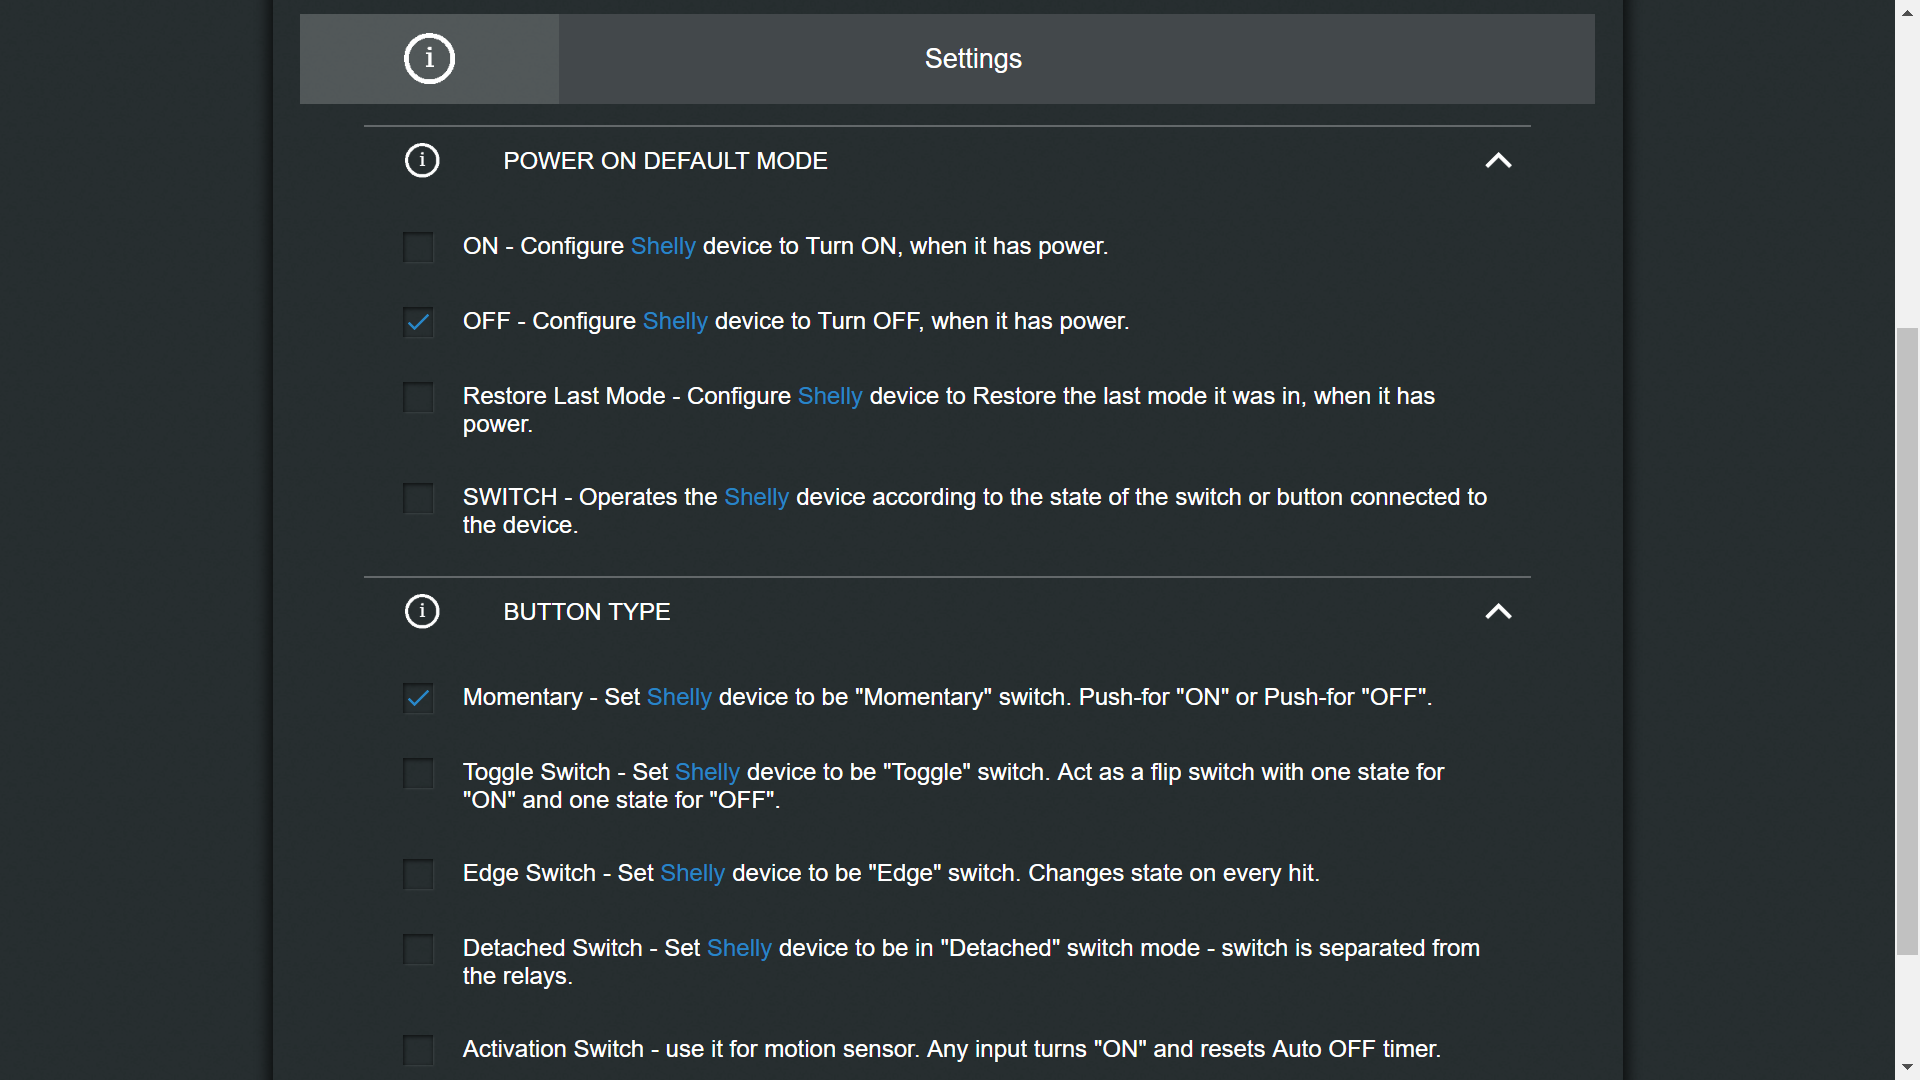Select the SWITCH power-on mode checkbox
The height and width of the screenshot is (1080, 1920).
[418, 498]
